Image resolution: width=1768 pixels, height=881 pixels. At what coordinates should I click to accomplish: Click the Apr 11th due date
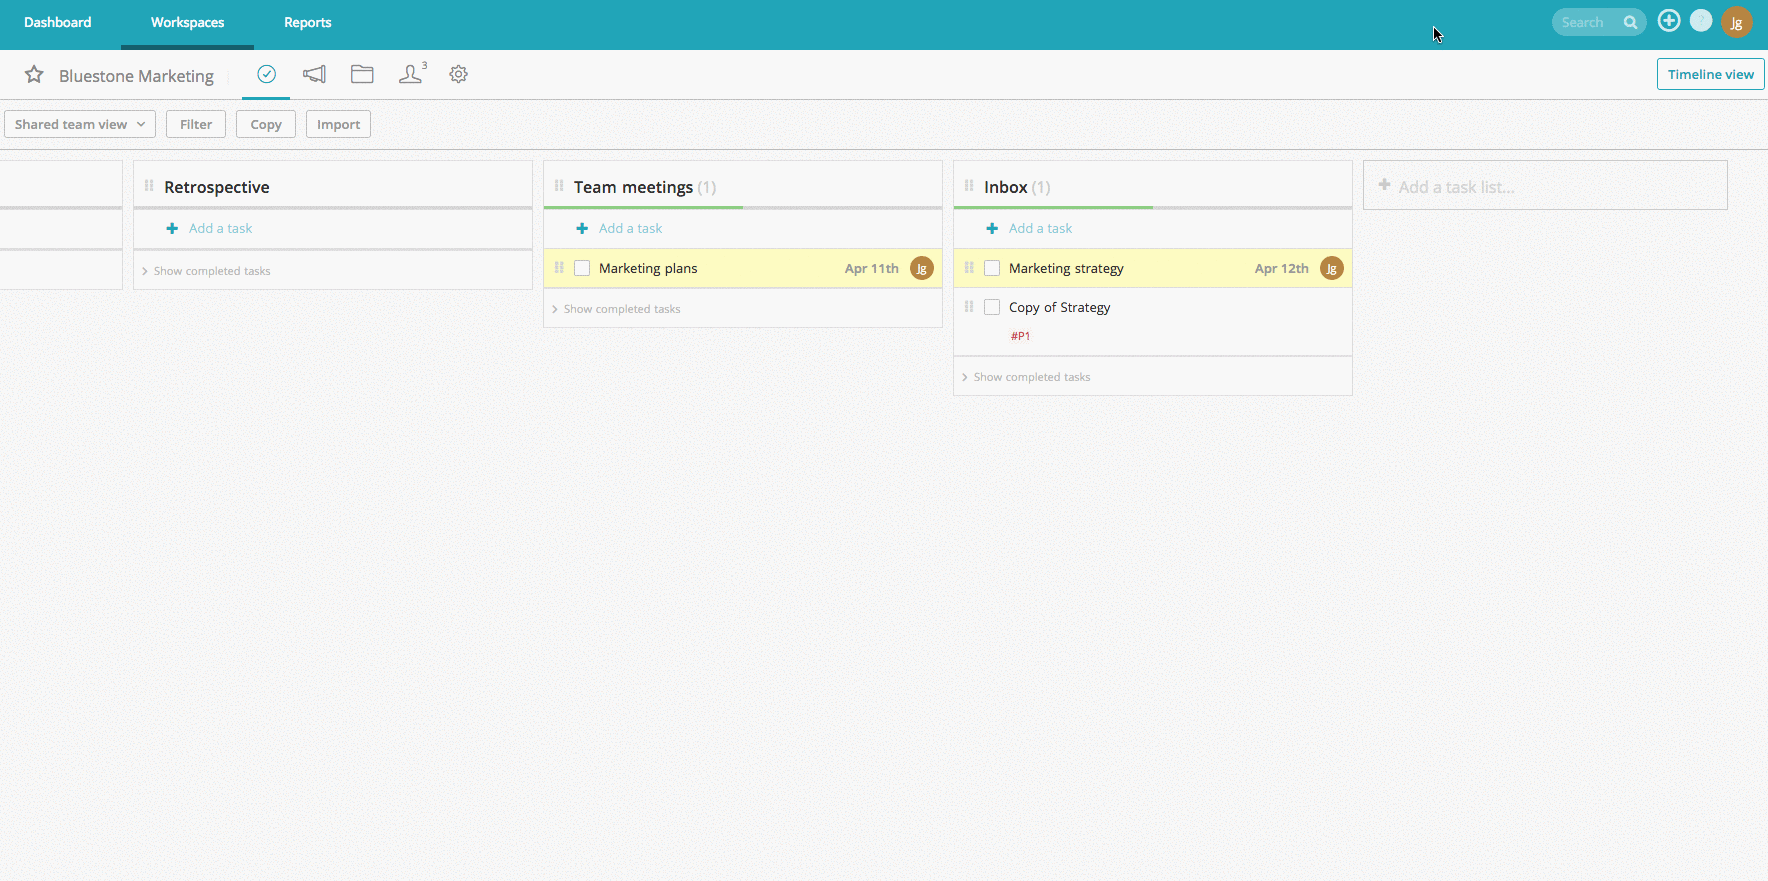pyautogui.click(x=872, y=268)
